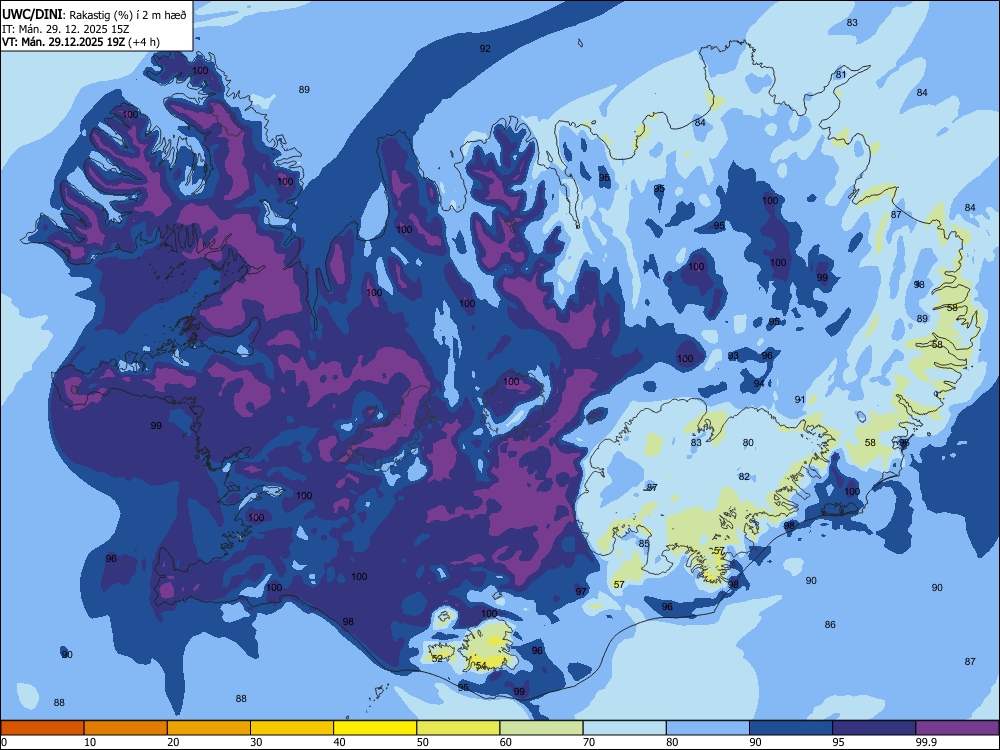This screenshot has width=1000, height=750.
Task: Select the humidity value "82" on the map
Action: (x=744, y=476)
